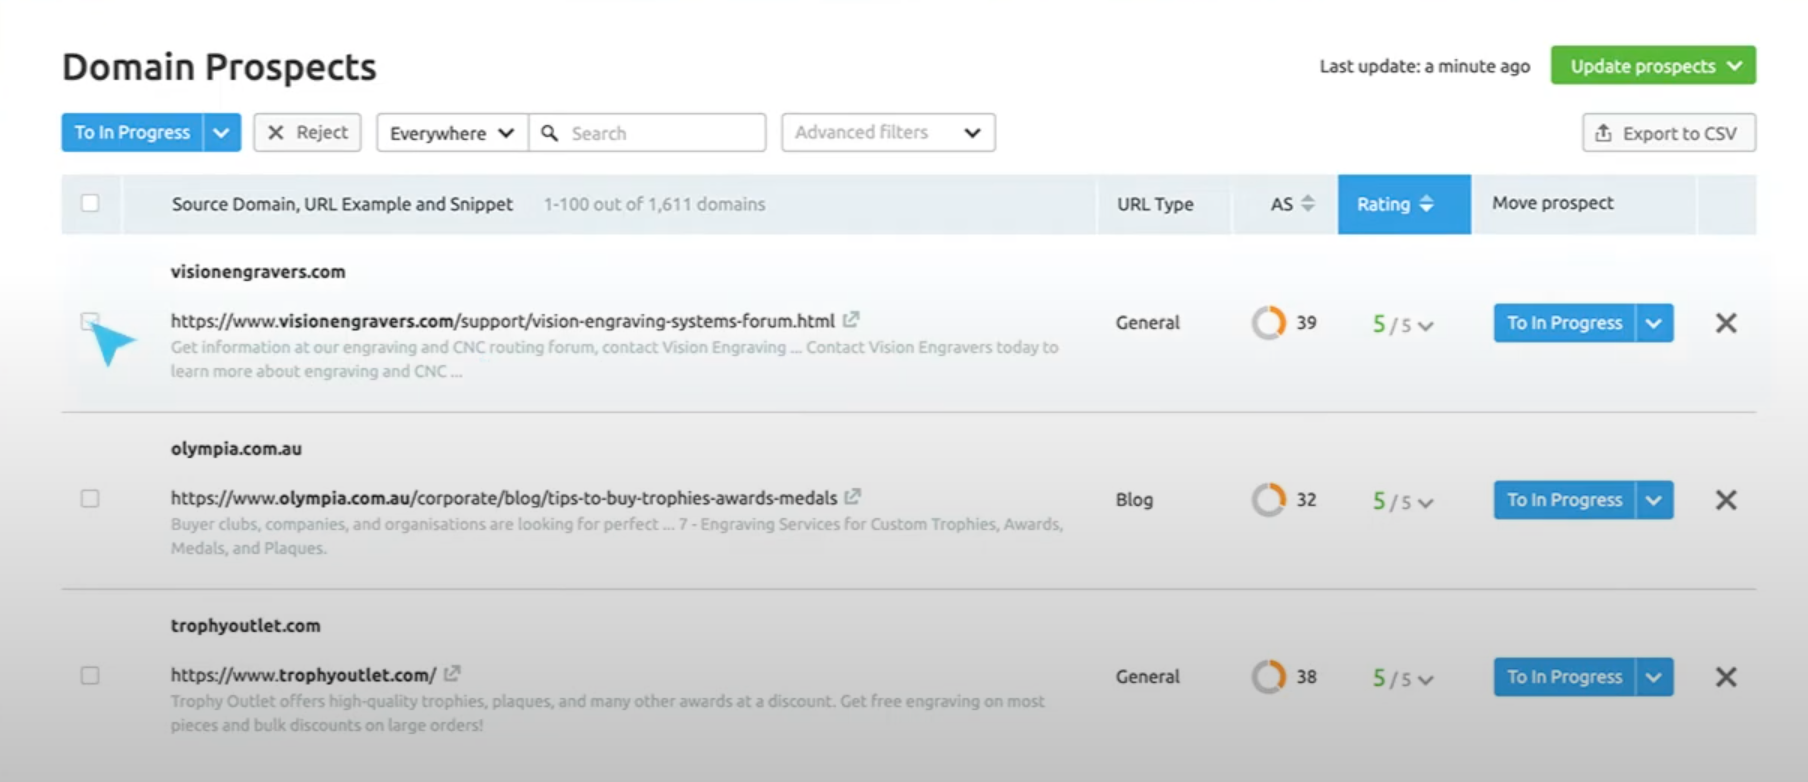Open move arrow beside olympia To In Progress

(1654, 500)
